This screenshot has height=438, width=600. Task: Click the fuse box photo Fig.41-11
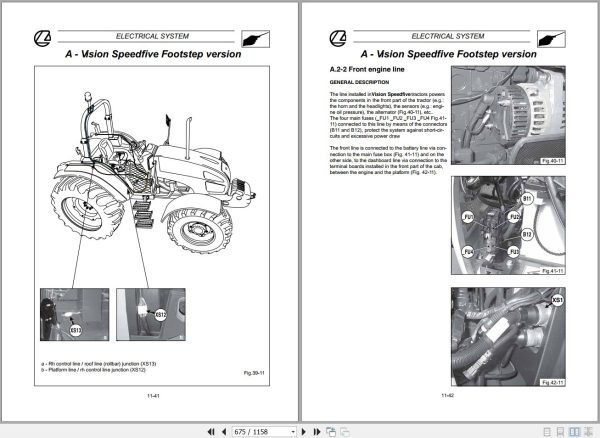[508, 225]
